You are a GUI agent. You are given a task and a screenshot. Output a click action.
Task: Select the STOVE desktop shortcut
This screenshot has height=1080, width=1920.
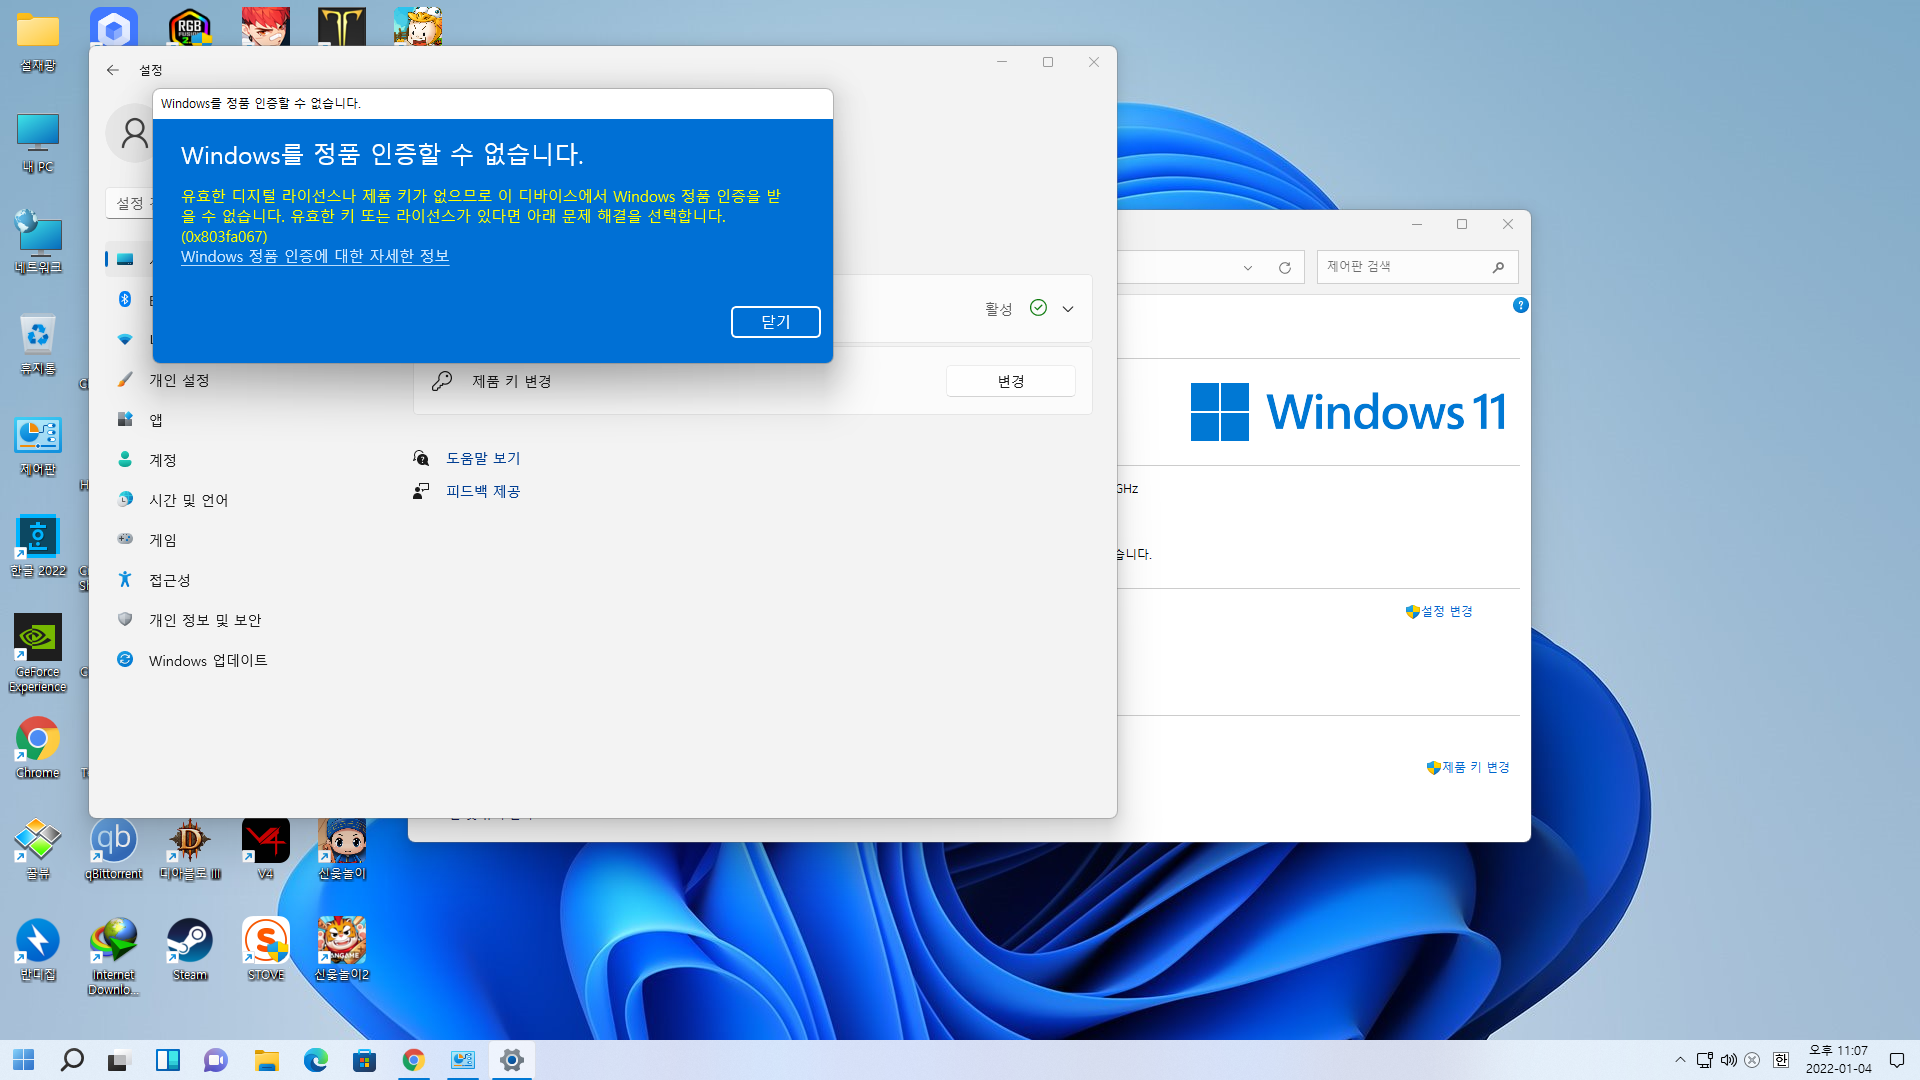point(266,950)
